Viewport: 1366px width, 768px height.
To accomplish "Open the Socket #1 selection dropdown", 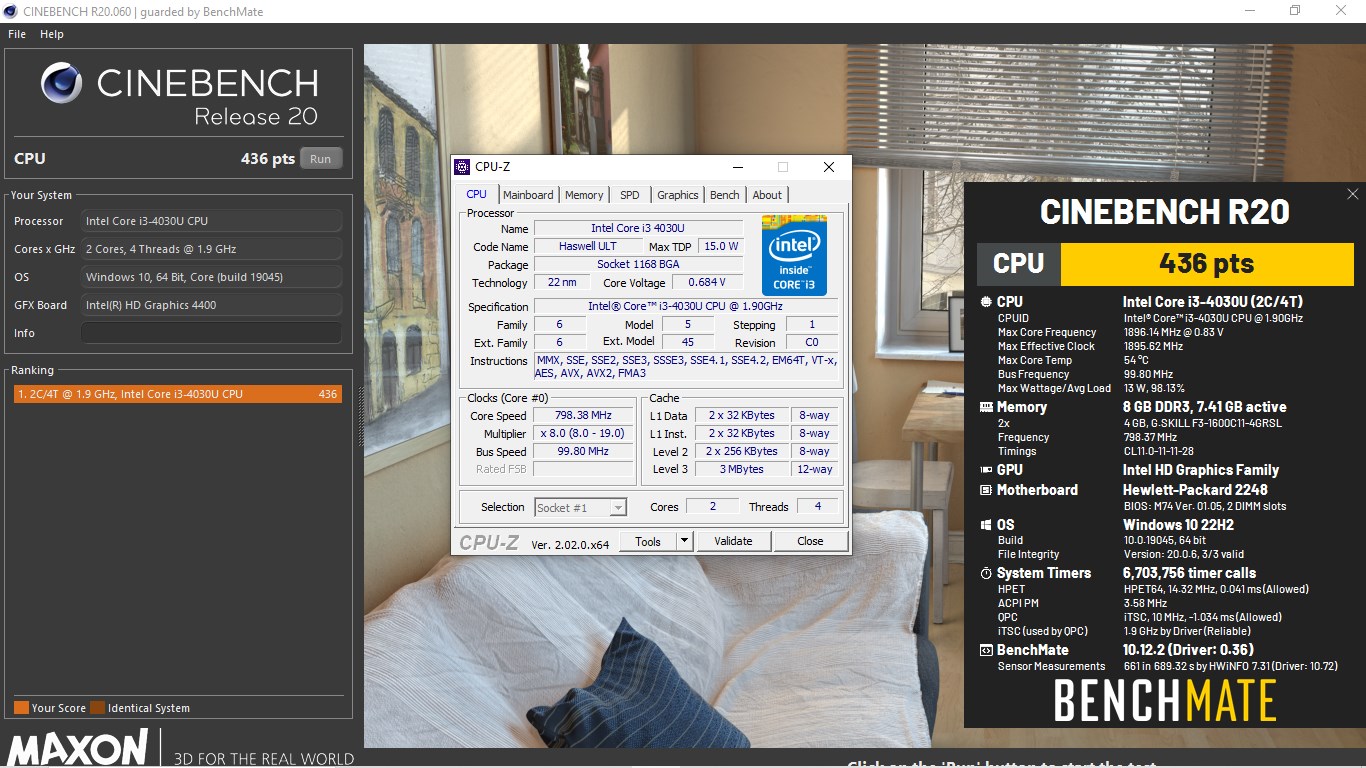I will 580,508.
